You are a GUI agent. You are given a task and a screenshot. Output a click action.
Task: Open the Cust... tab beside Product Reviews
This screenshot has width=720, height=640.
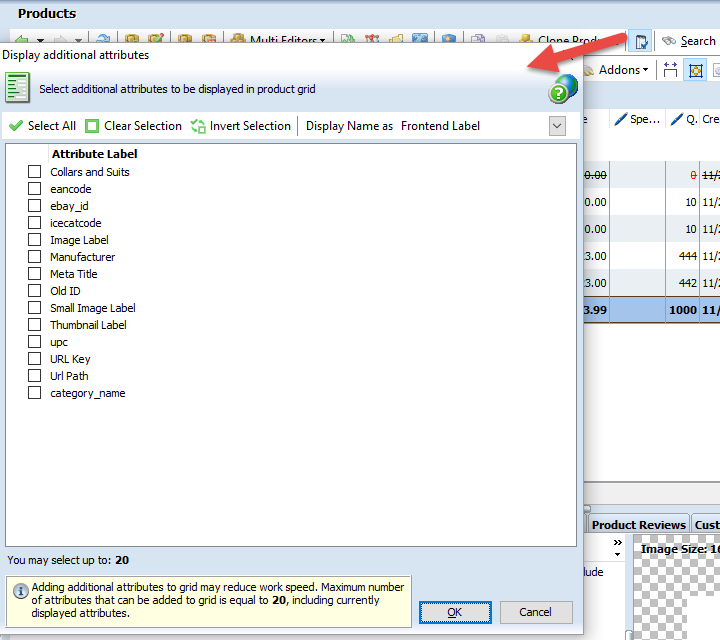pyautogui.click(x=706, y=525)
